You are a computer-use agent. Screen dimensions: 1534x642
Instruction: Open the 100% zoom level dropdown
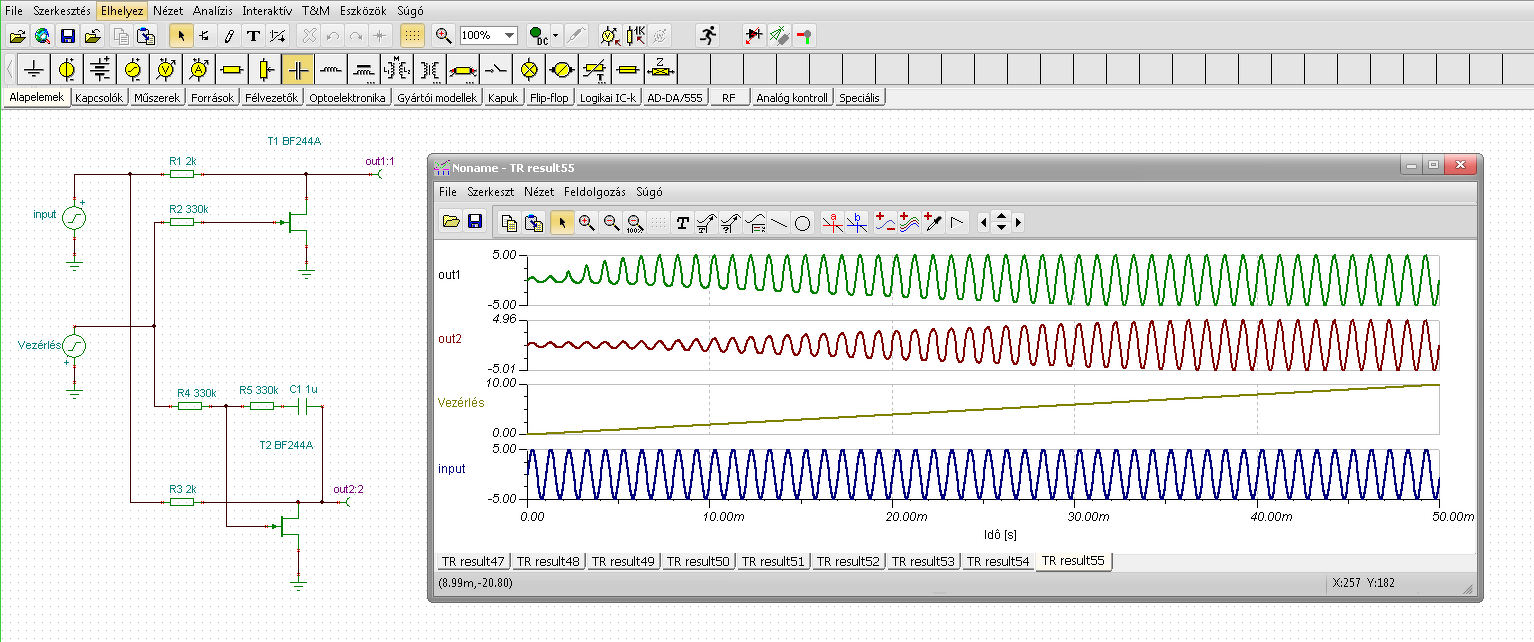tap(510, 35)
